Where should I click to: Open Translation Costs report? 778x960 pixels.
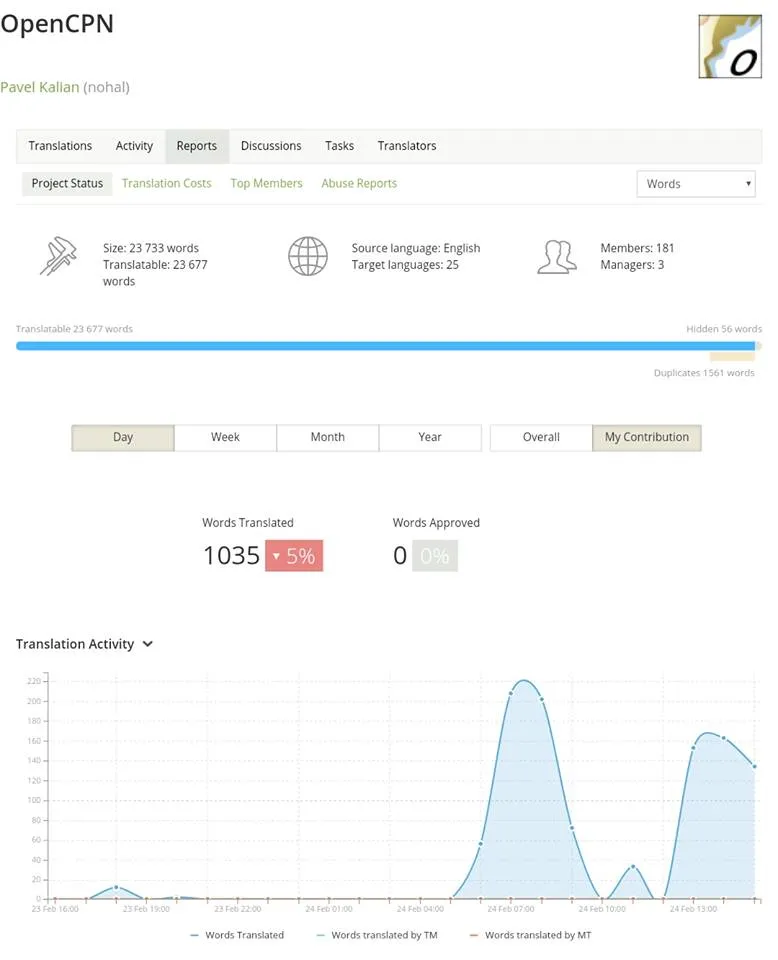(x=166, y=183)
